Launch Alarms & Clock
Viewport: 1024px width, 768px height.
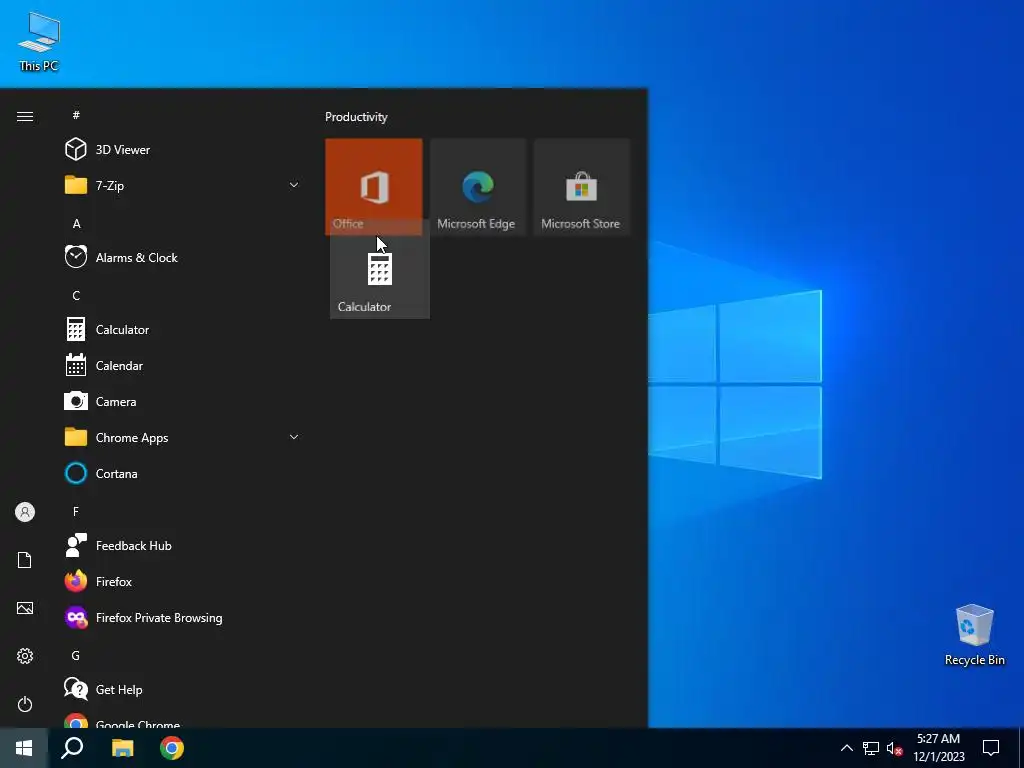click(x=182, y=257)
